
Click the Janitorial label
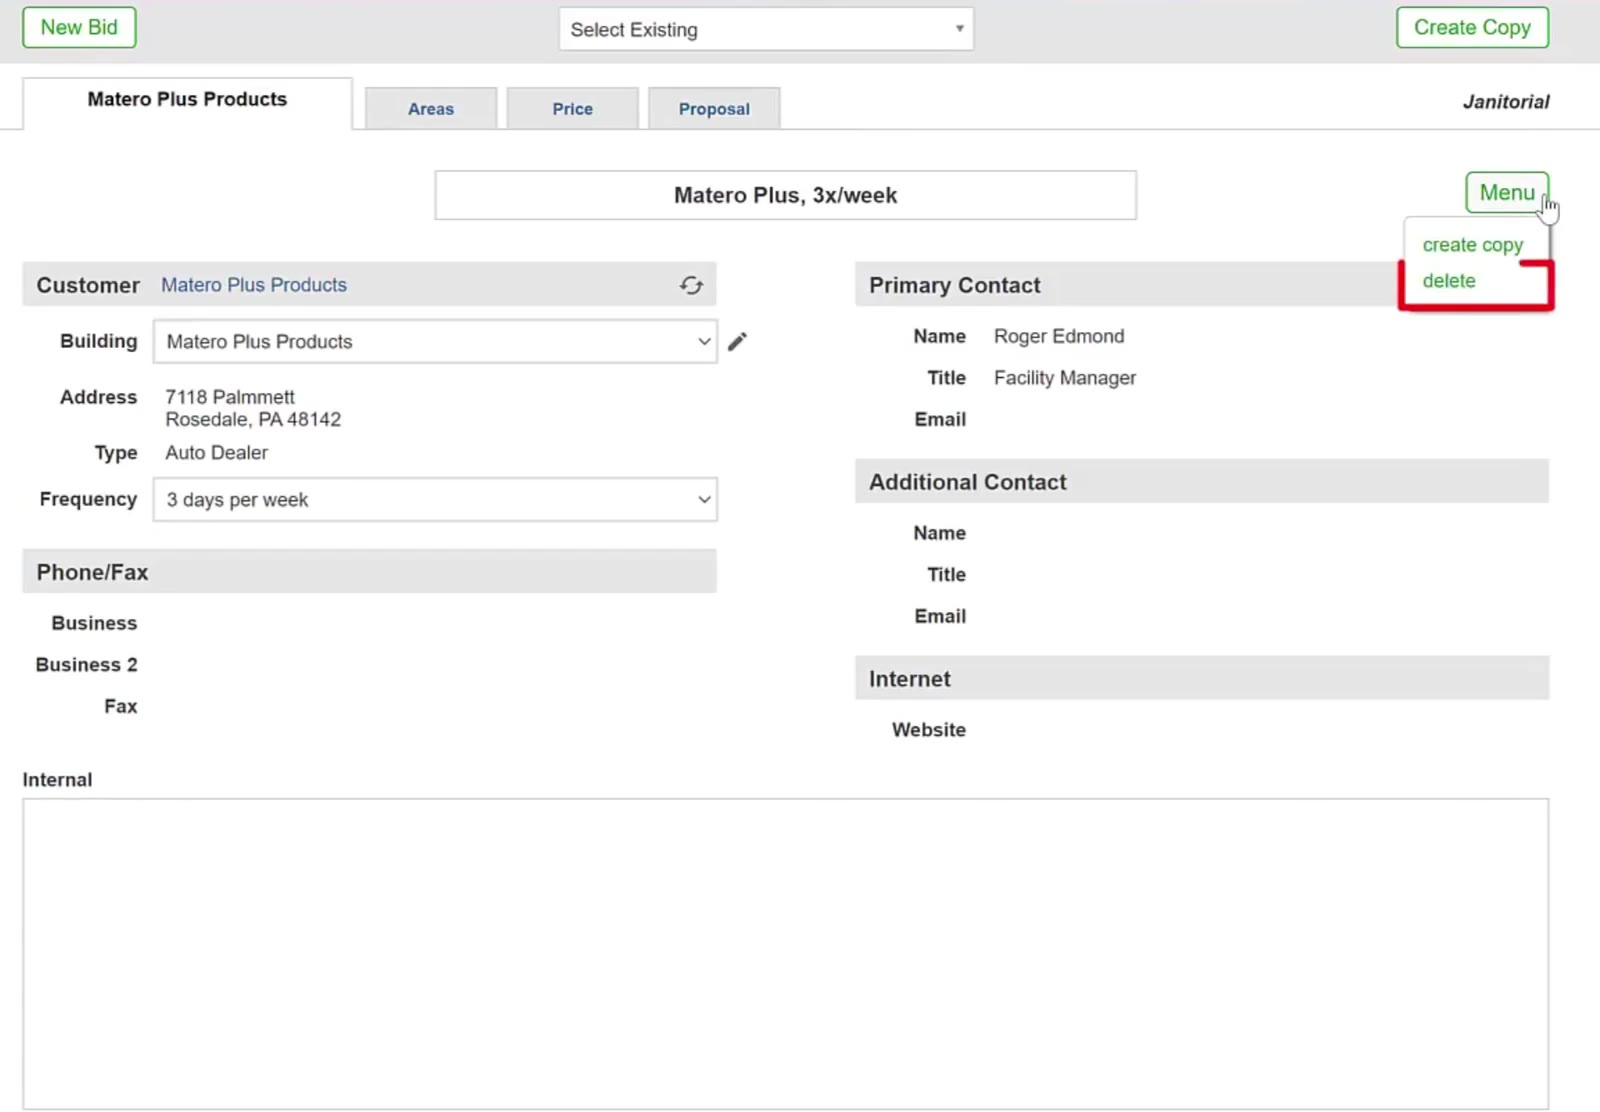(x=1506, y=102)
